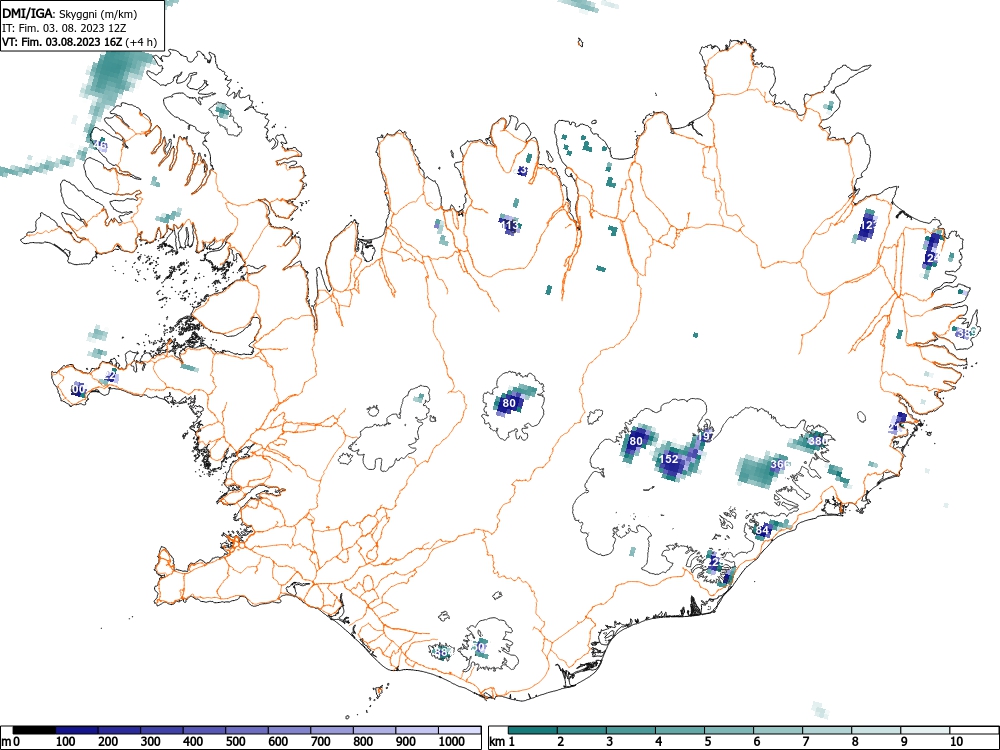
Task: Pick the black swatch in the metre legend
Action: (34, 730)
